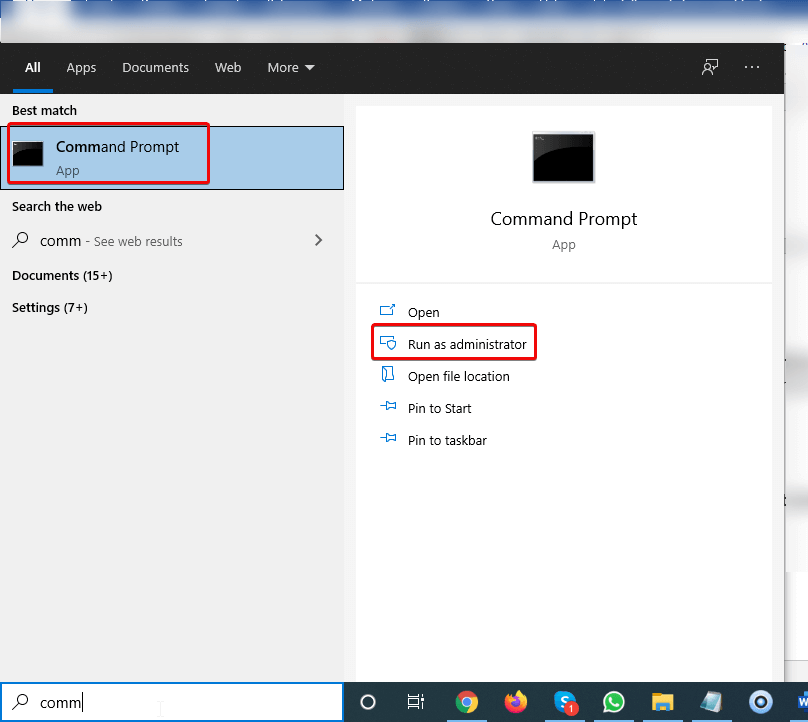Click inside the comm search box
The image size is (808, 722).
(170, 702)
